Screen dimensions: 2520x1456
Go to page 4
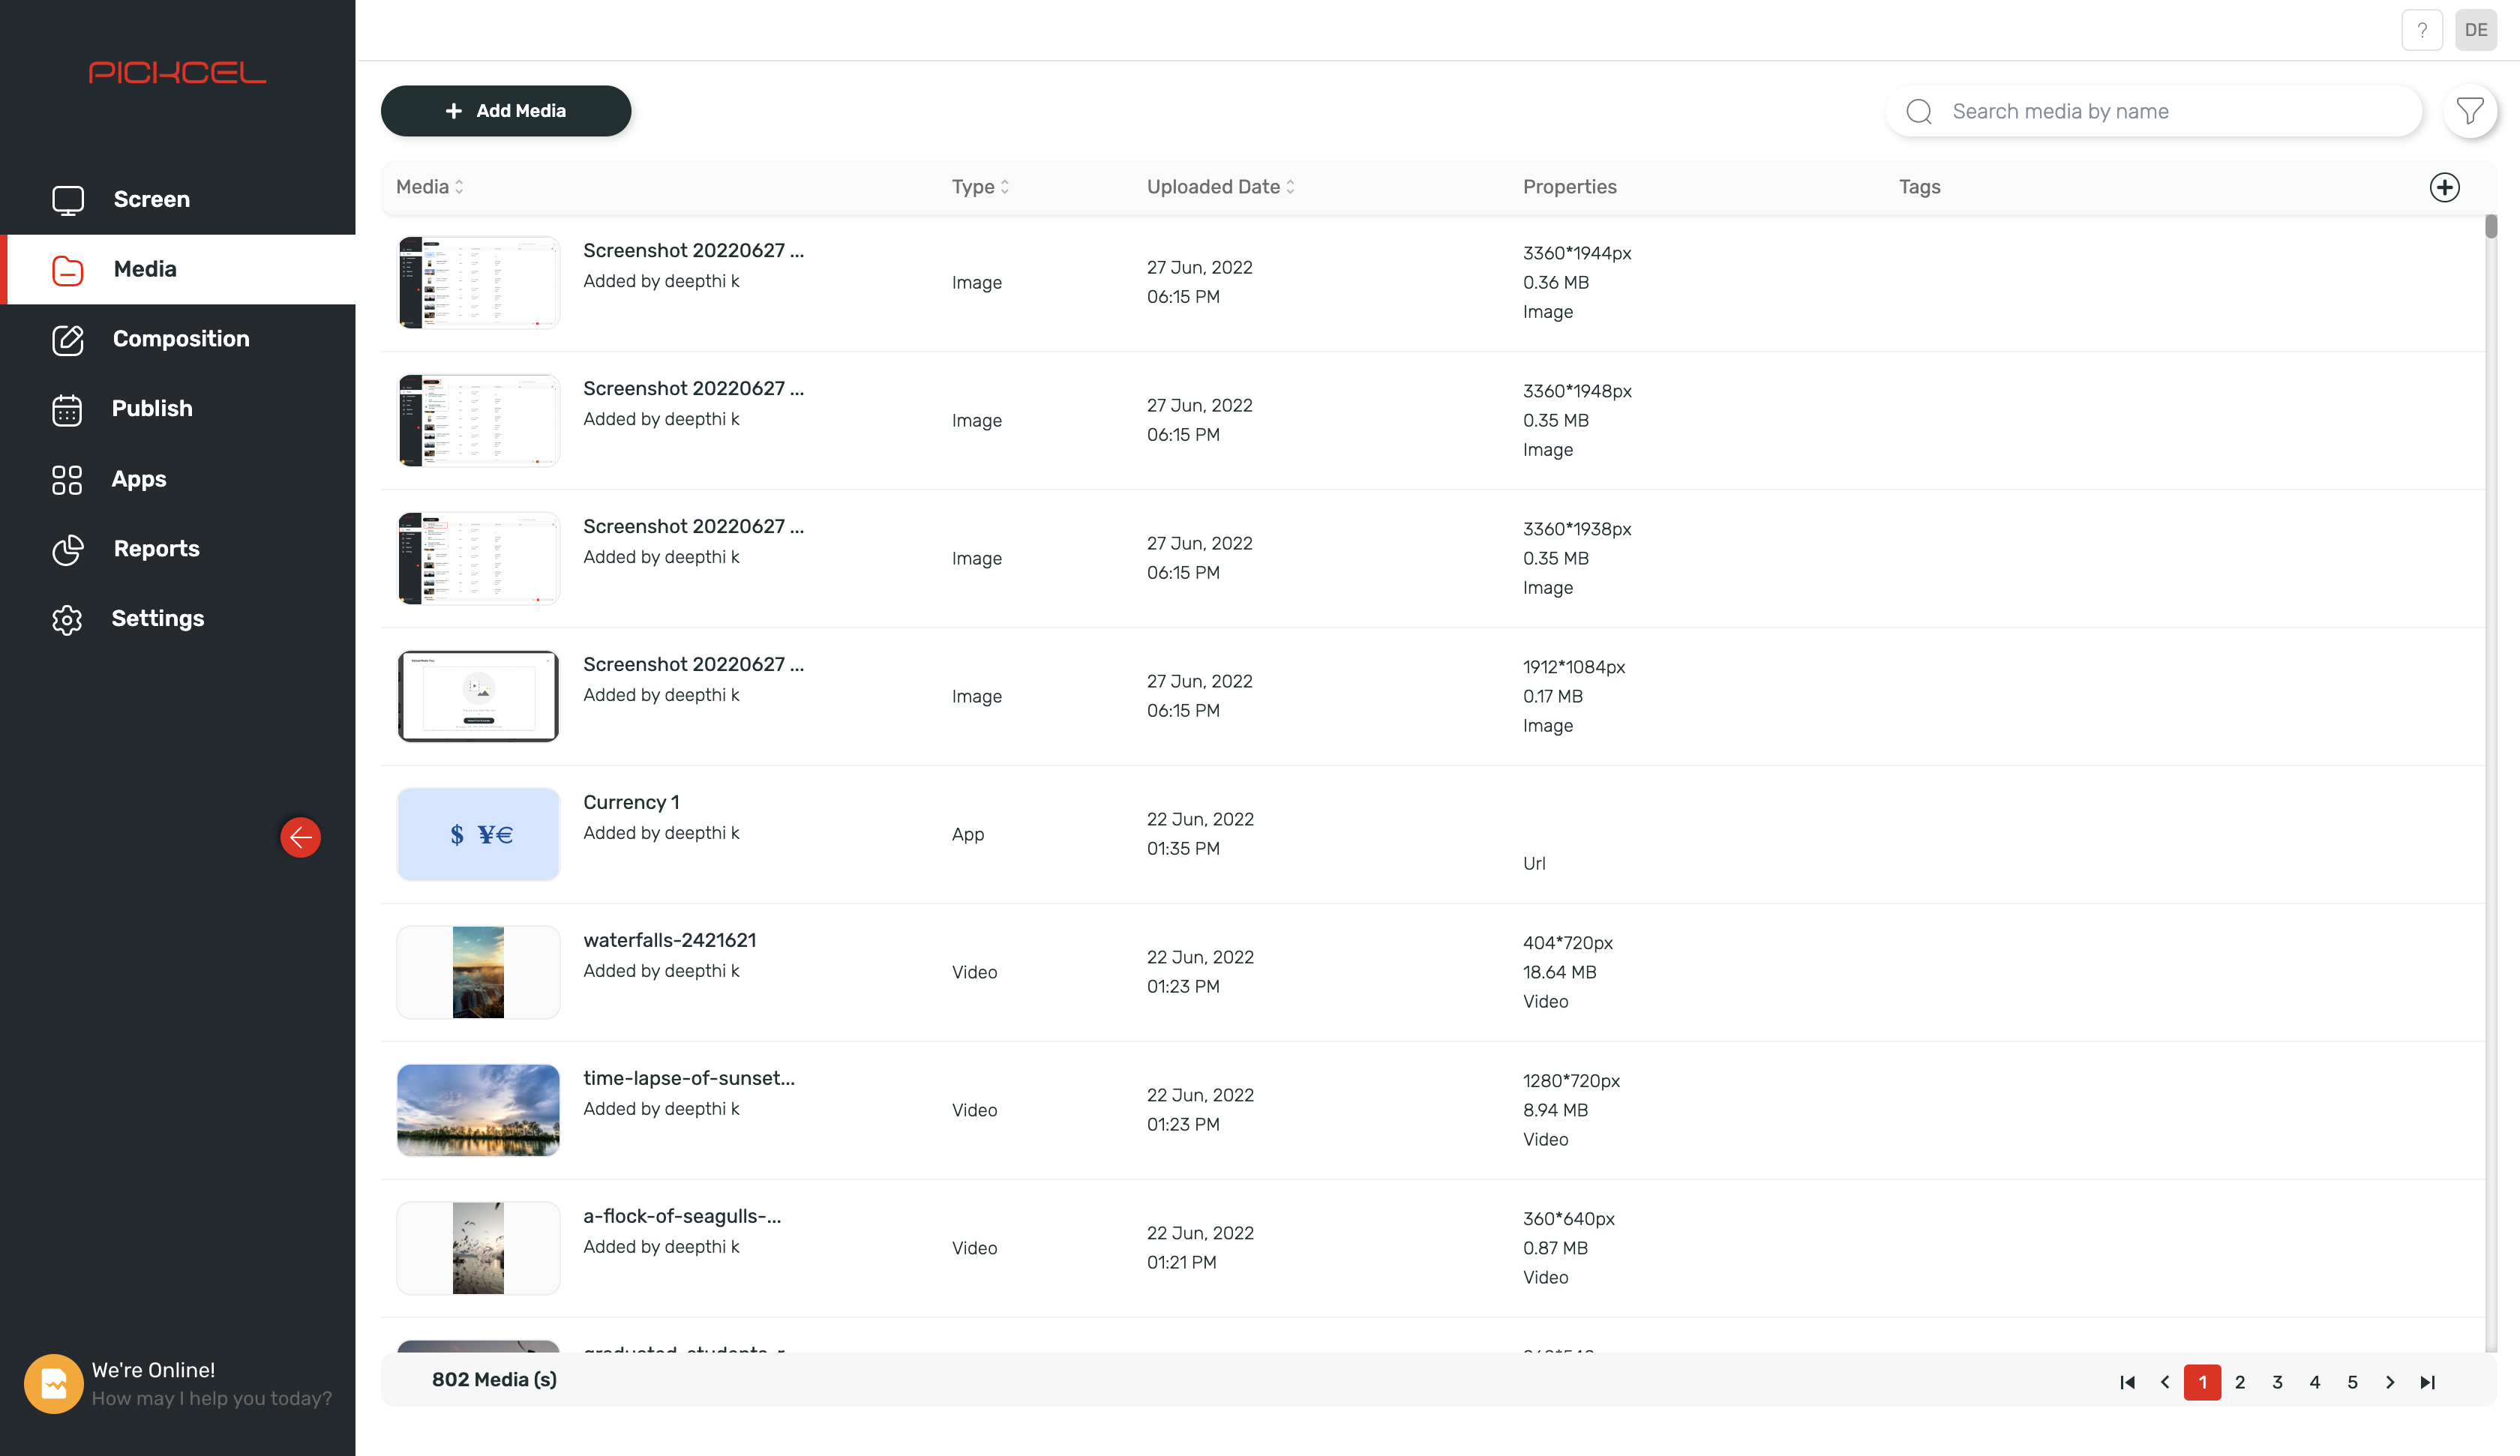point(2315,1382)
